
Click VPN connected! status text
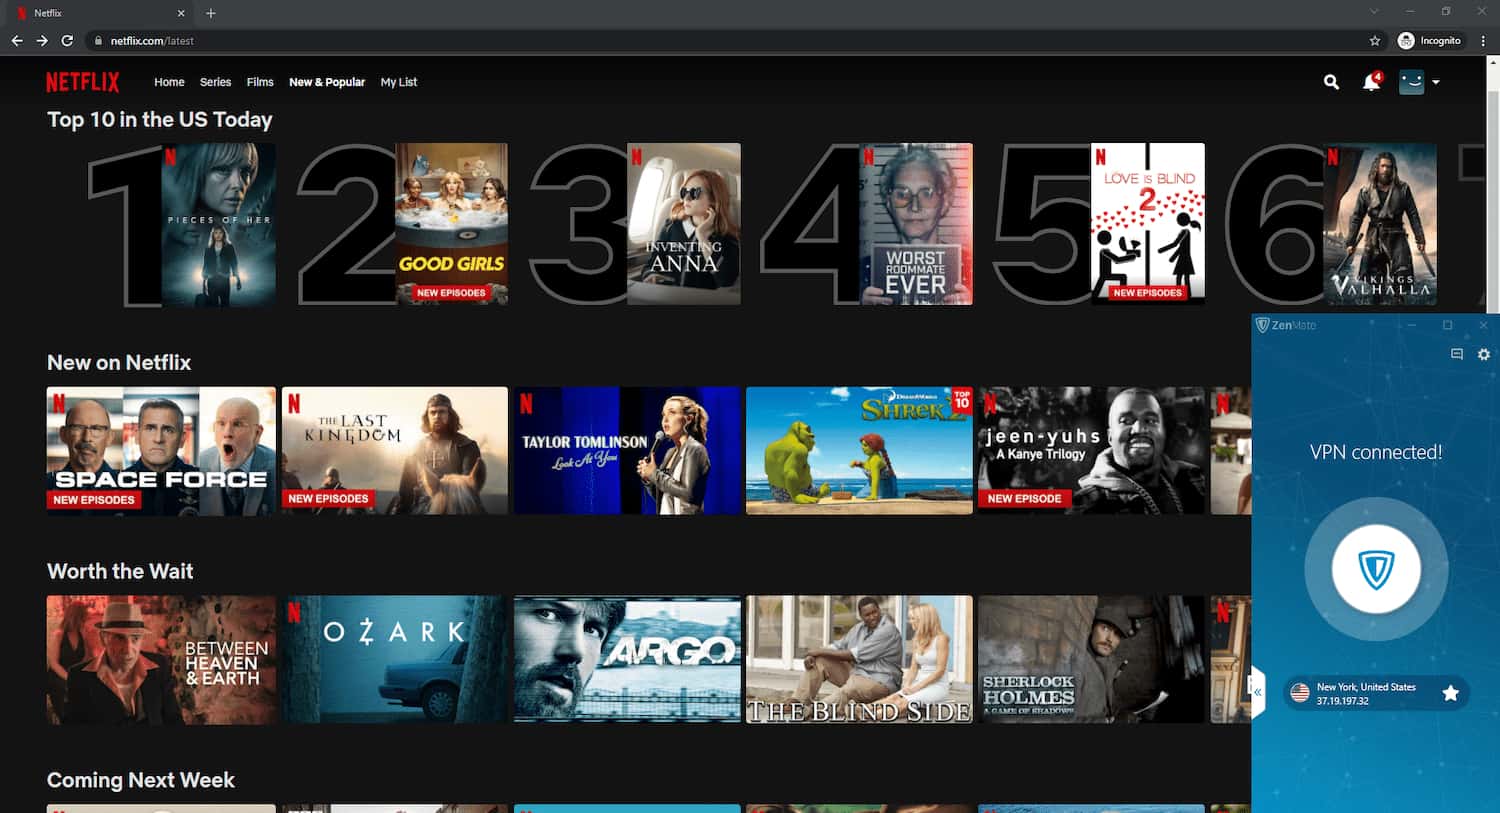tap(1376, 453)
